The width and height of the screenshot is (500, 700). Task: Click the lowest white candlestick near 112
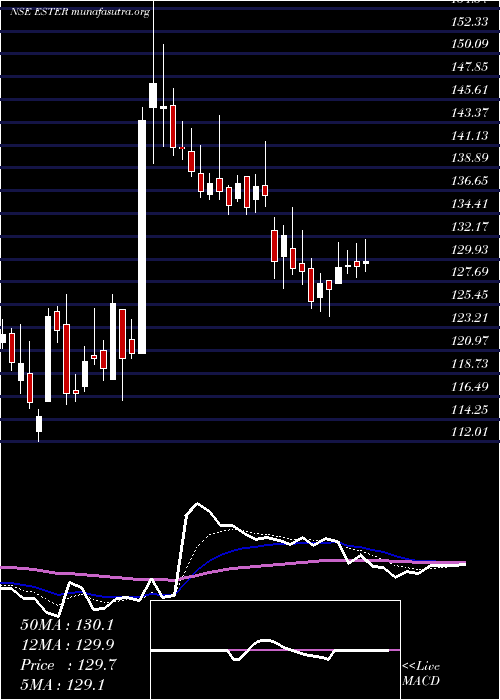39,424
